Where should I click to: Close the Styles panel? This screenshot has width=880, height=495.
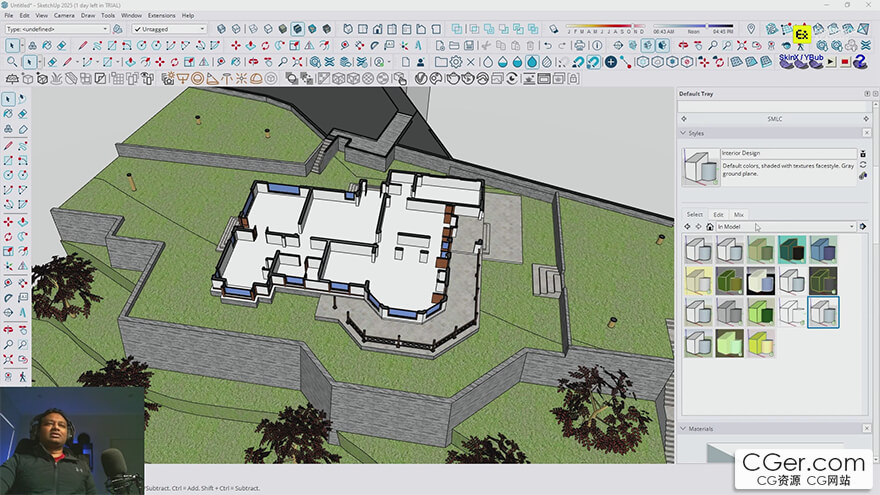click(x=867, y=133)
